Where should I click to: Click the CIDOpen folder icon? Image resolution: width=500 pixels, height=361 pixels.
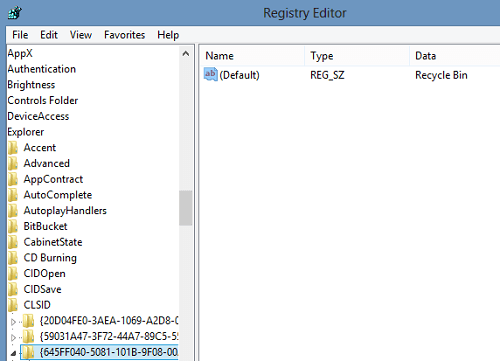coord(13,273)
